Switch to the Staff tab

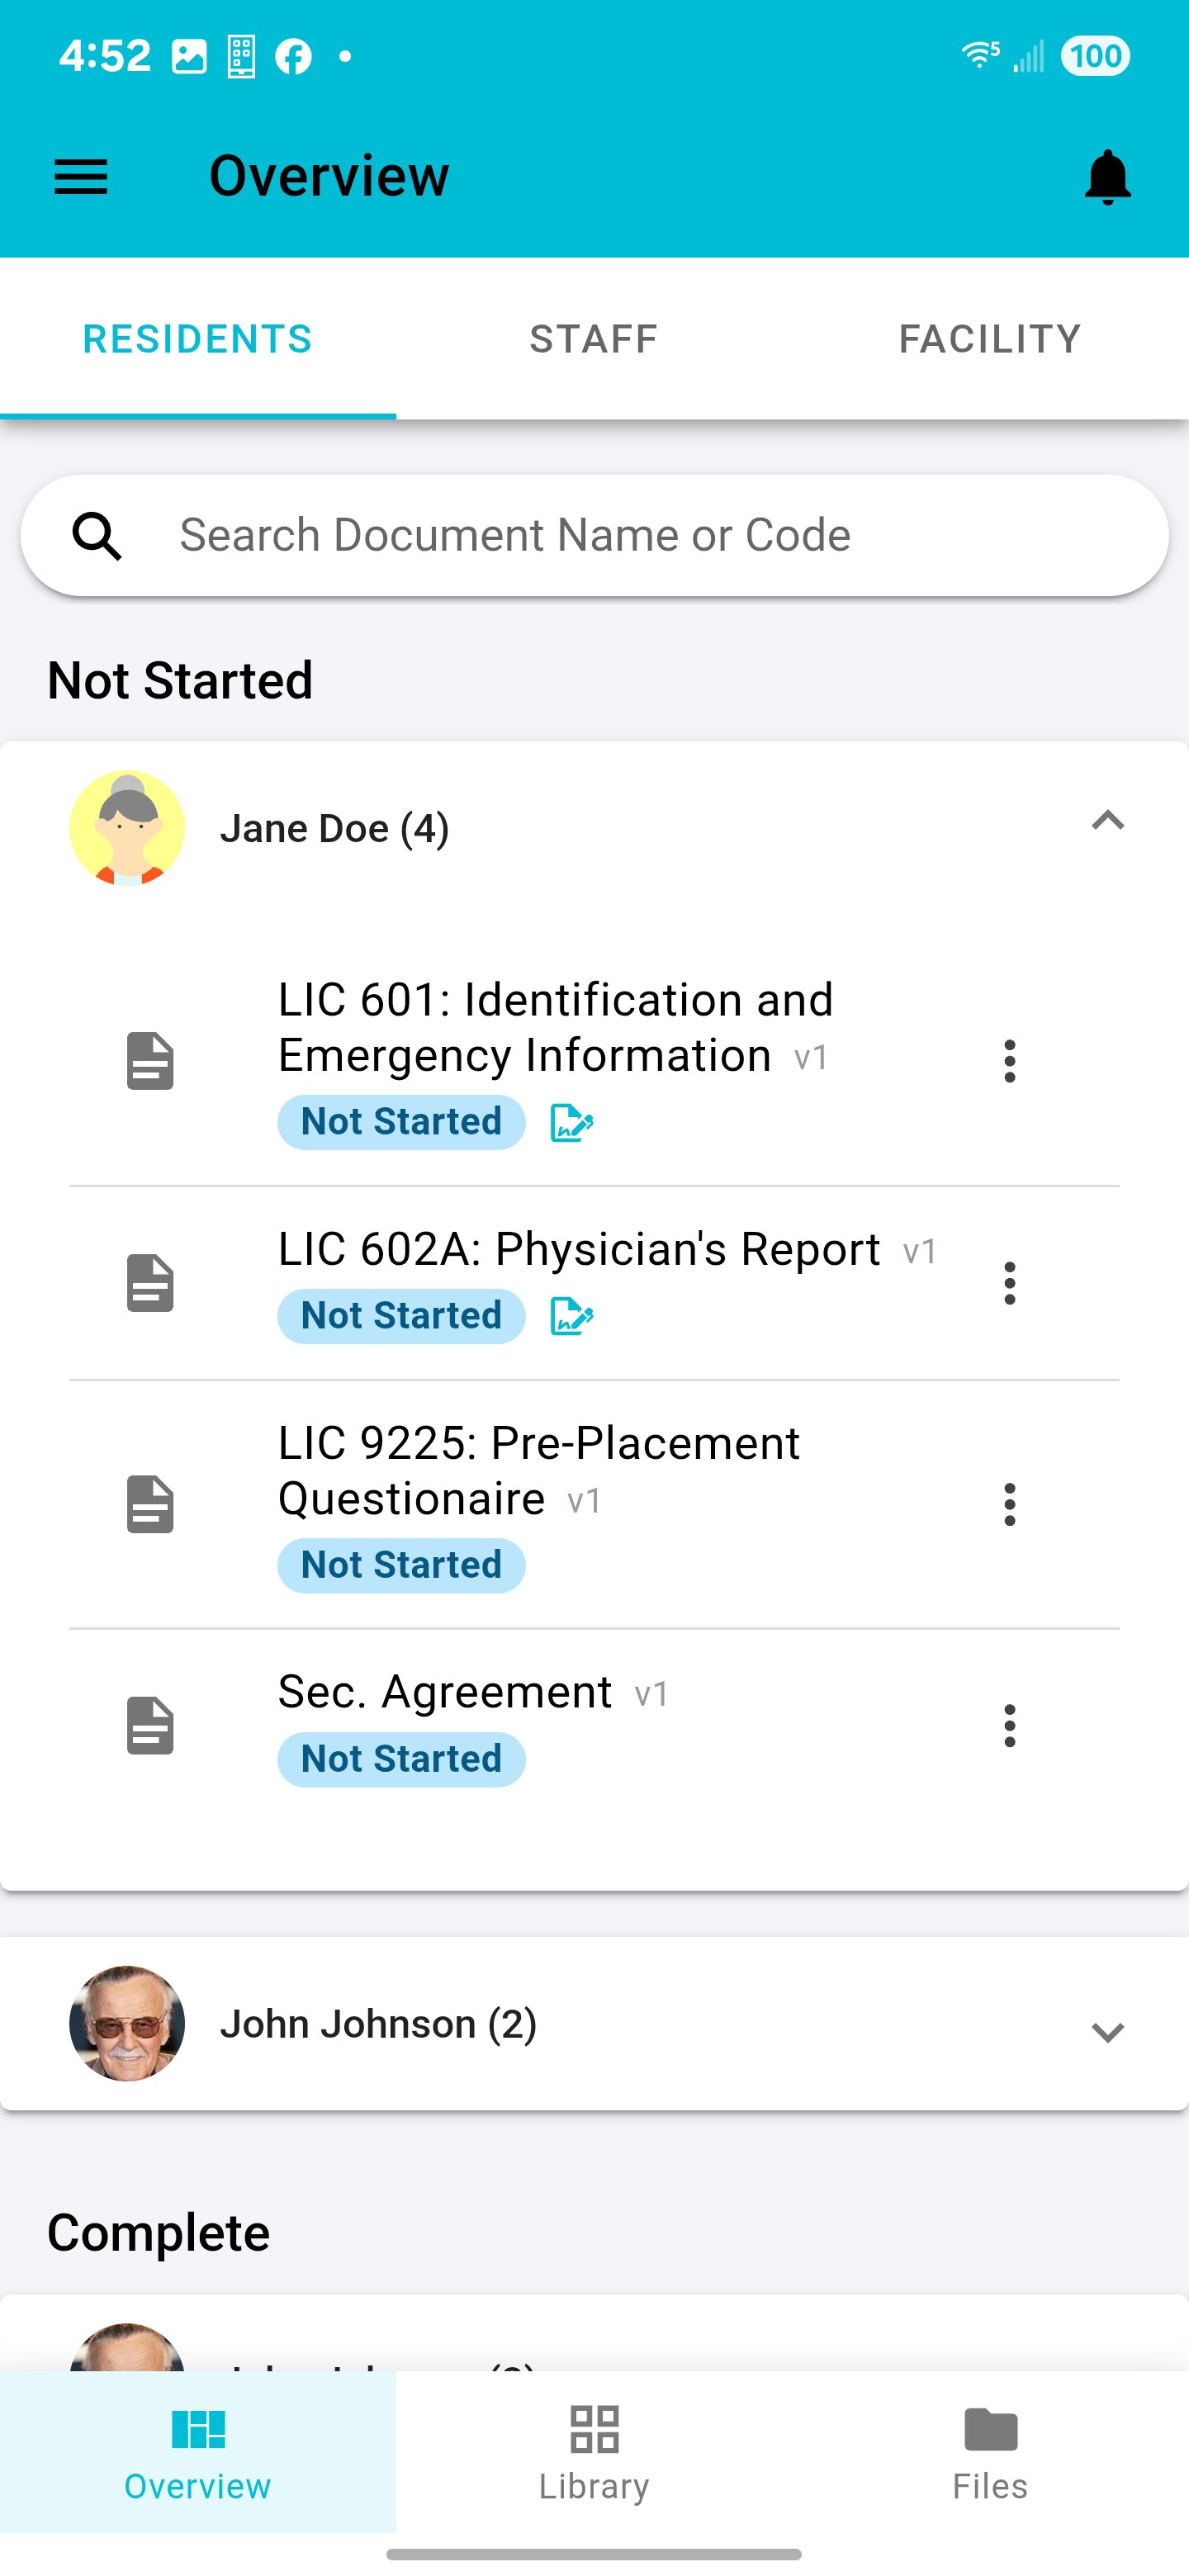tap(594, 339)
